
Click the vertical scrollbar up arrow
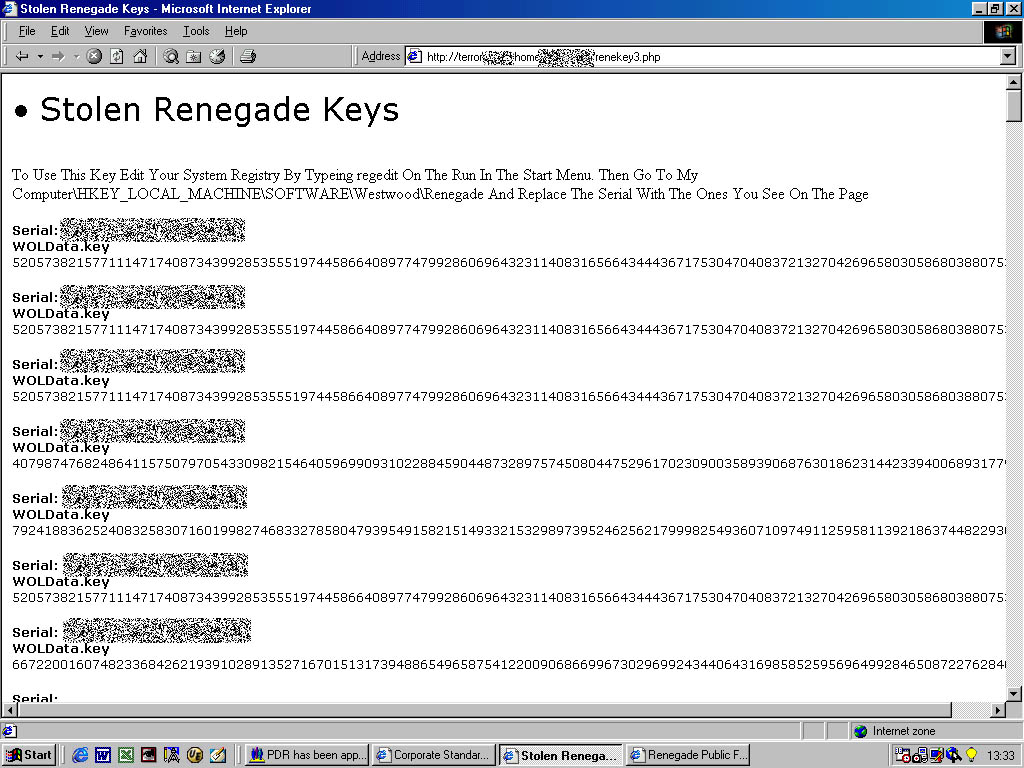coord(1014,83)
